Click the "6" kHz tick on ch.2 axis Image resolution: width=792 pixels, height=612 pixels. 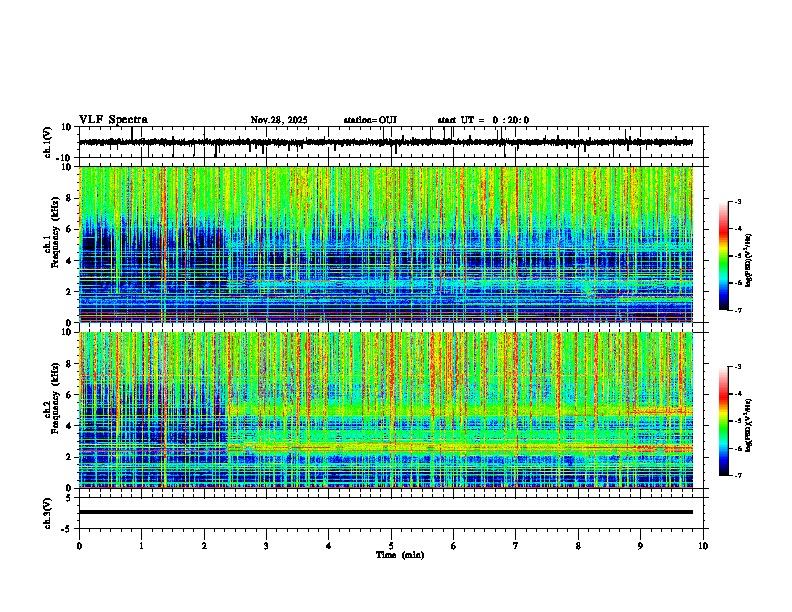[x=70, y=395]
